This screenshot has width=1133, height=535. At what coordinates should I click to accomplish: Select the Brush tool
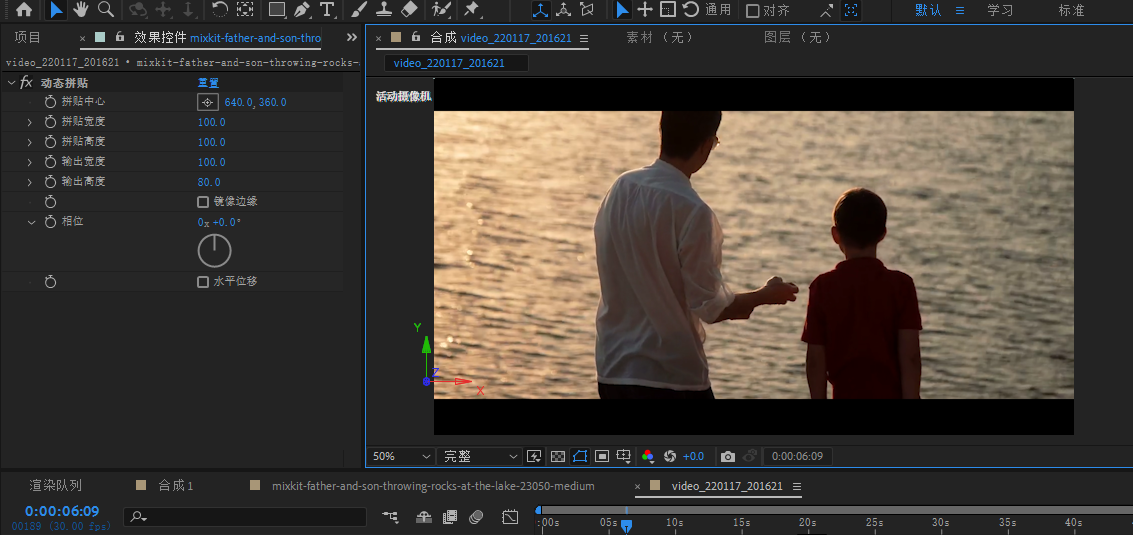pos(359,9)
